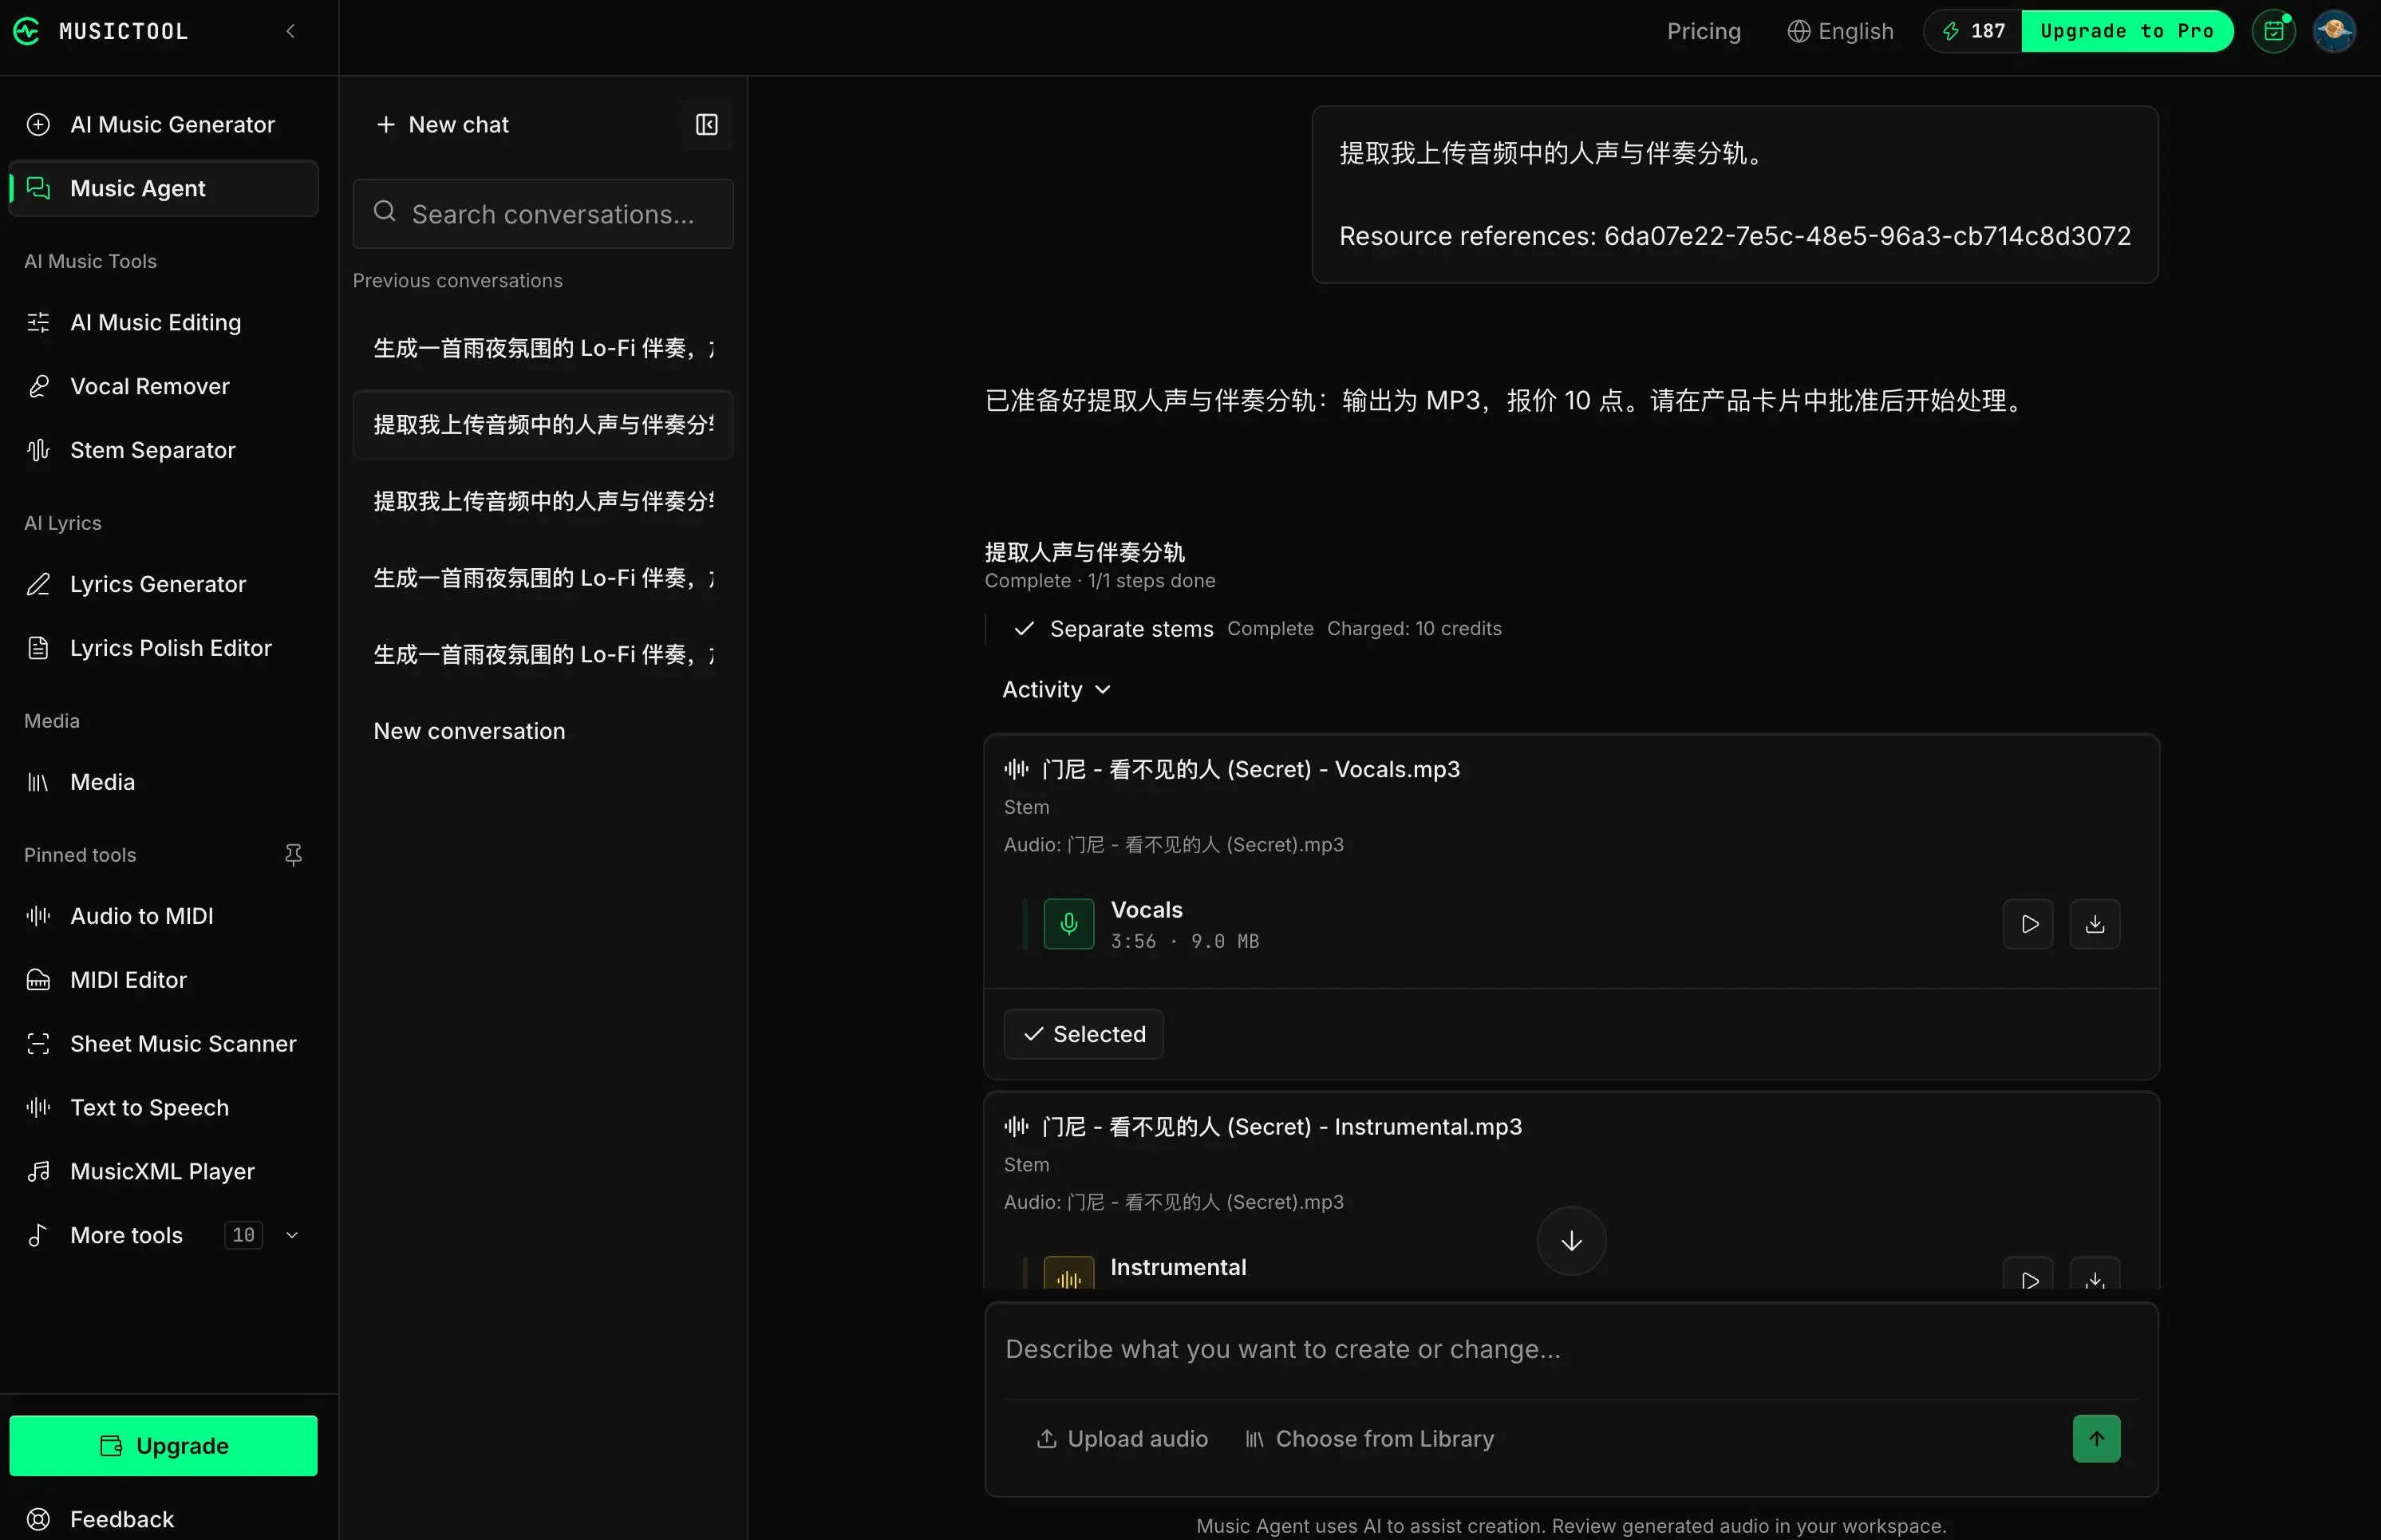Open the English language selector
The image size is (2381, 1540).
[x=1841, y=31]
